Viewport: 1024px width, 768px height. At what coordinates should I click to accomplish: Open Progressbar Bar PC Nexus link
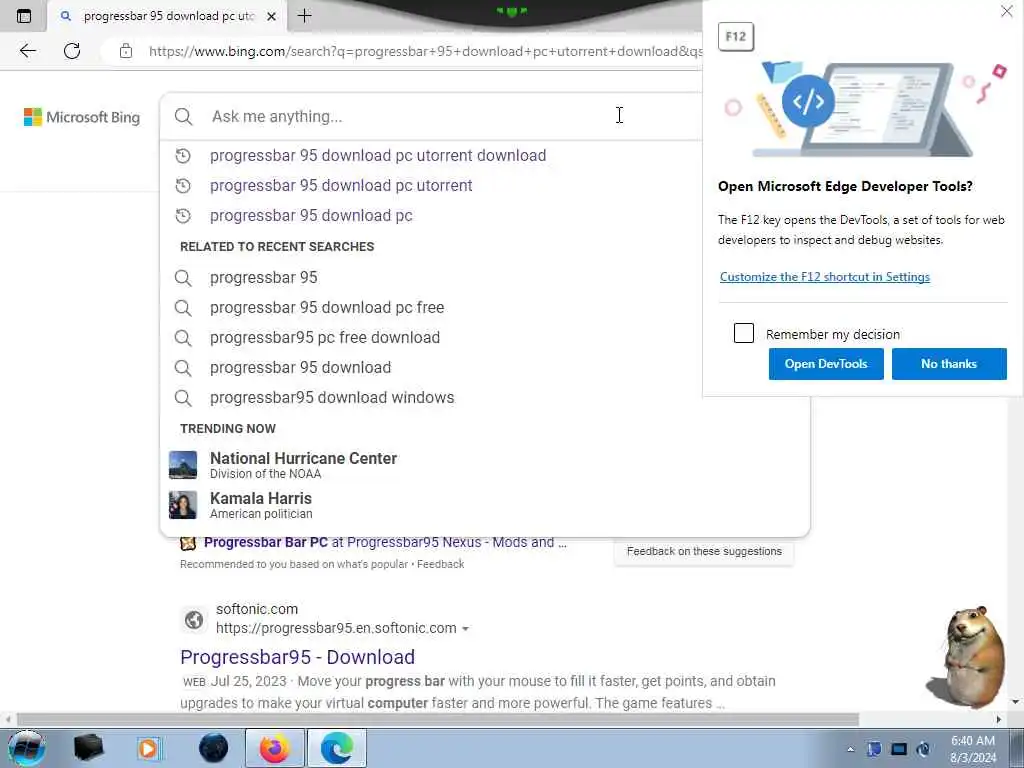(x=385, y=543)
